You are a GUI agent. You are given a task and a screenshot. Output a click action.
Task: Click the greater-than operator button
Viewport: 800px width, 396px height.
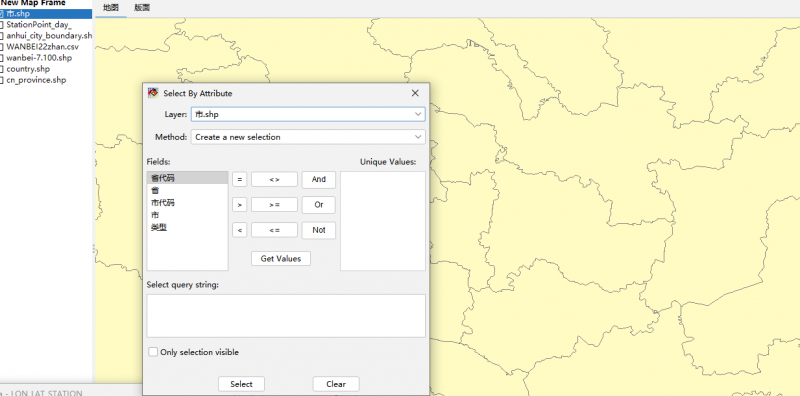[239, 205]
